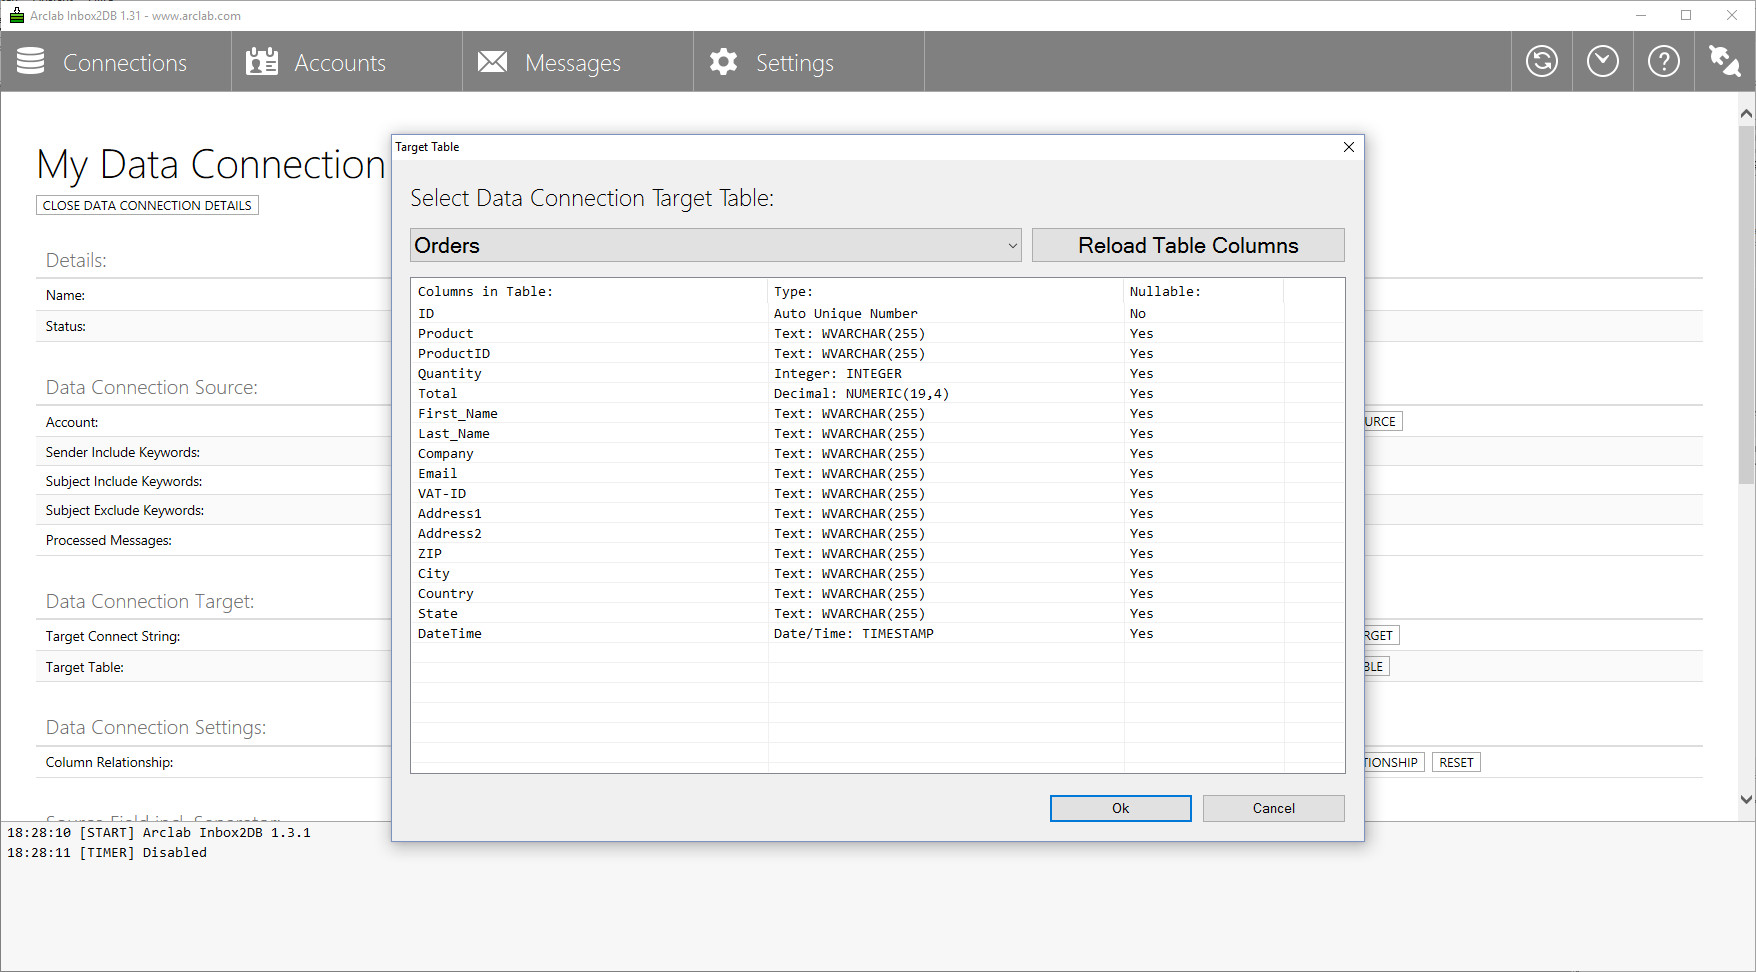
Task: Click the Settings gear icon
Action: [723, 62]
